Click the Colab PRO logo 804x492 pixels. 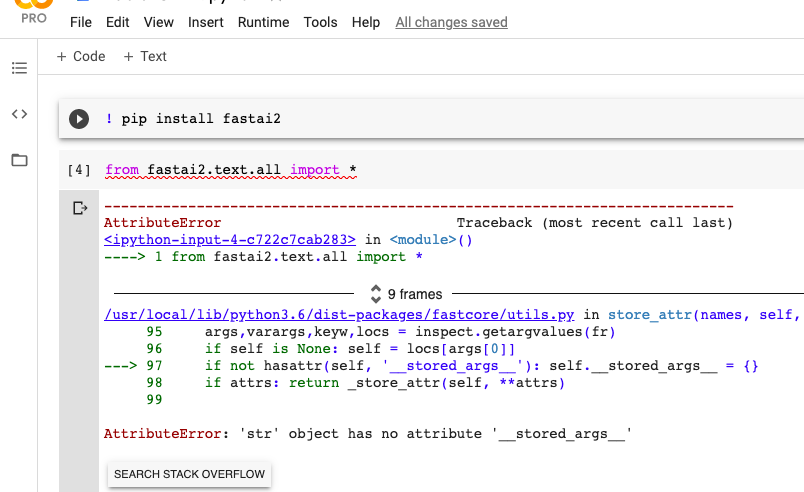pyautogui.click(x=34, y=11)
